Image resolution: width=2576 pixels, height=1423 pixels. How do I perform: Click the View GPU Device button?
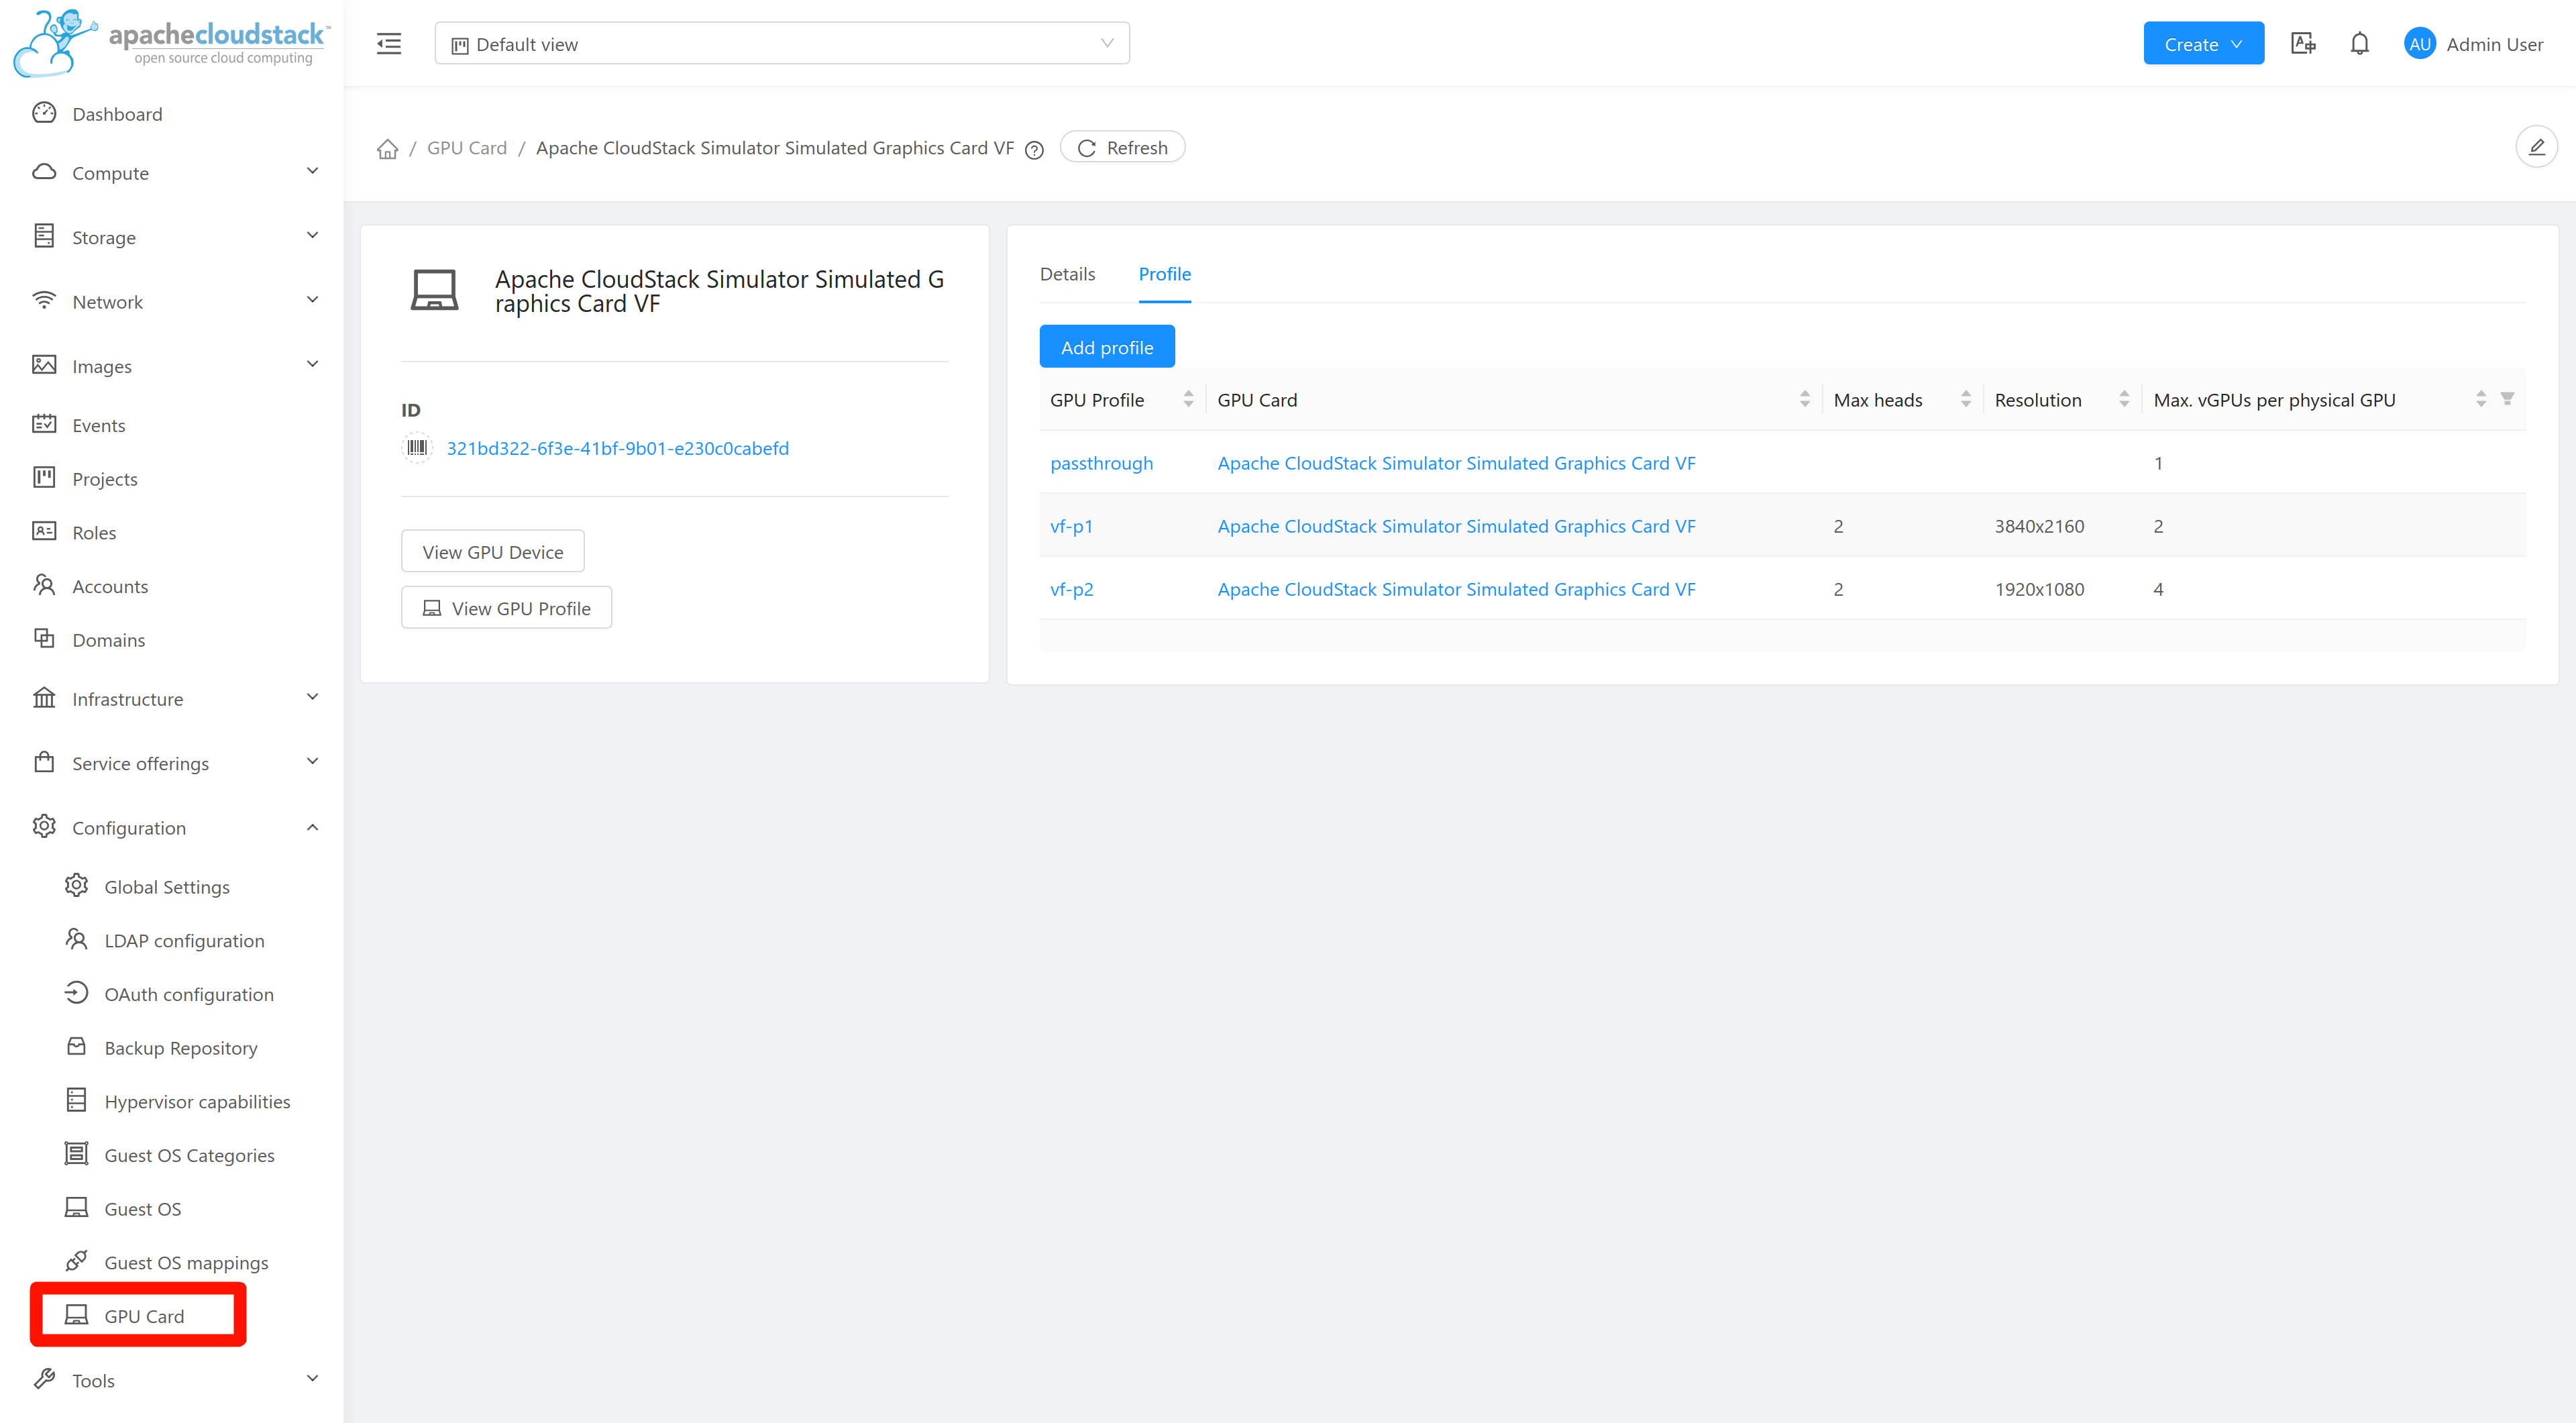493,552
